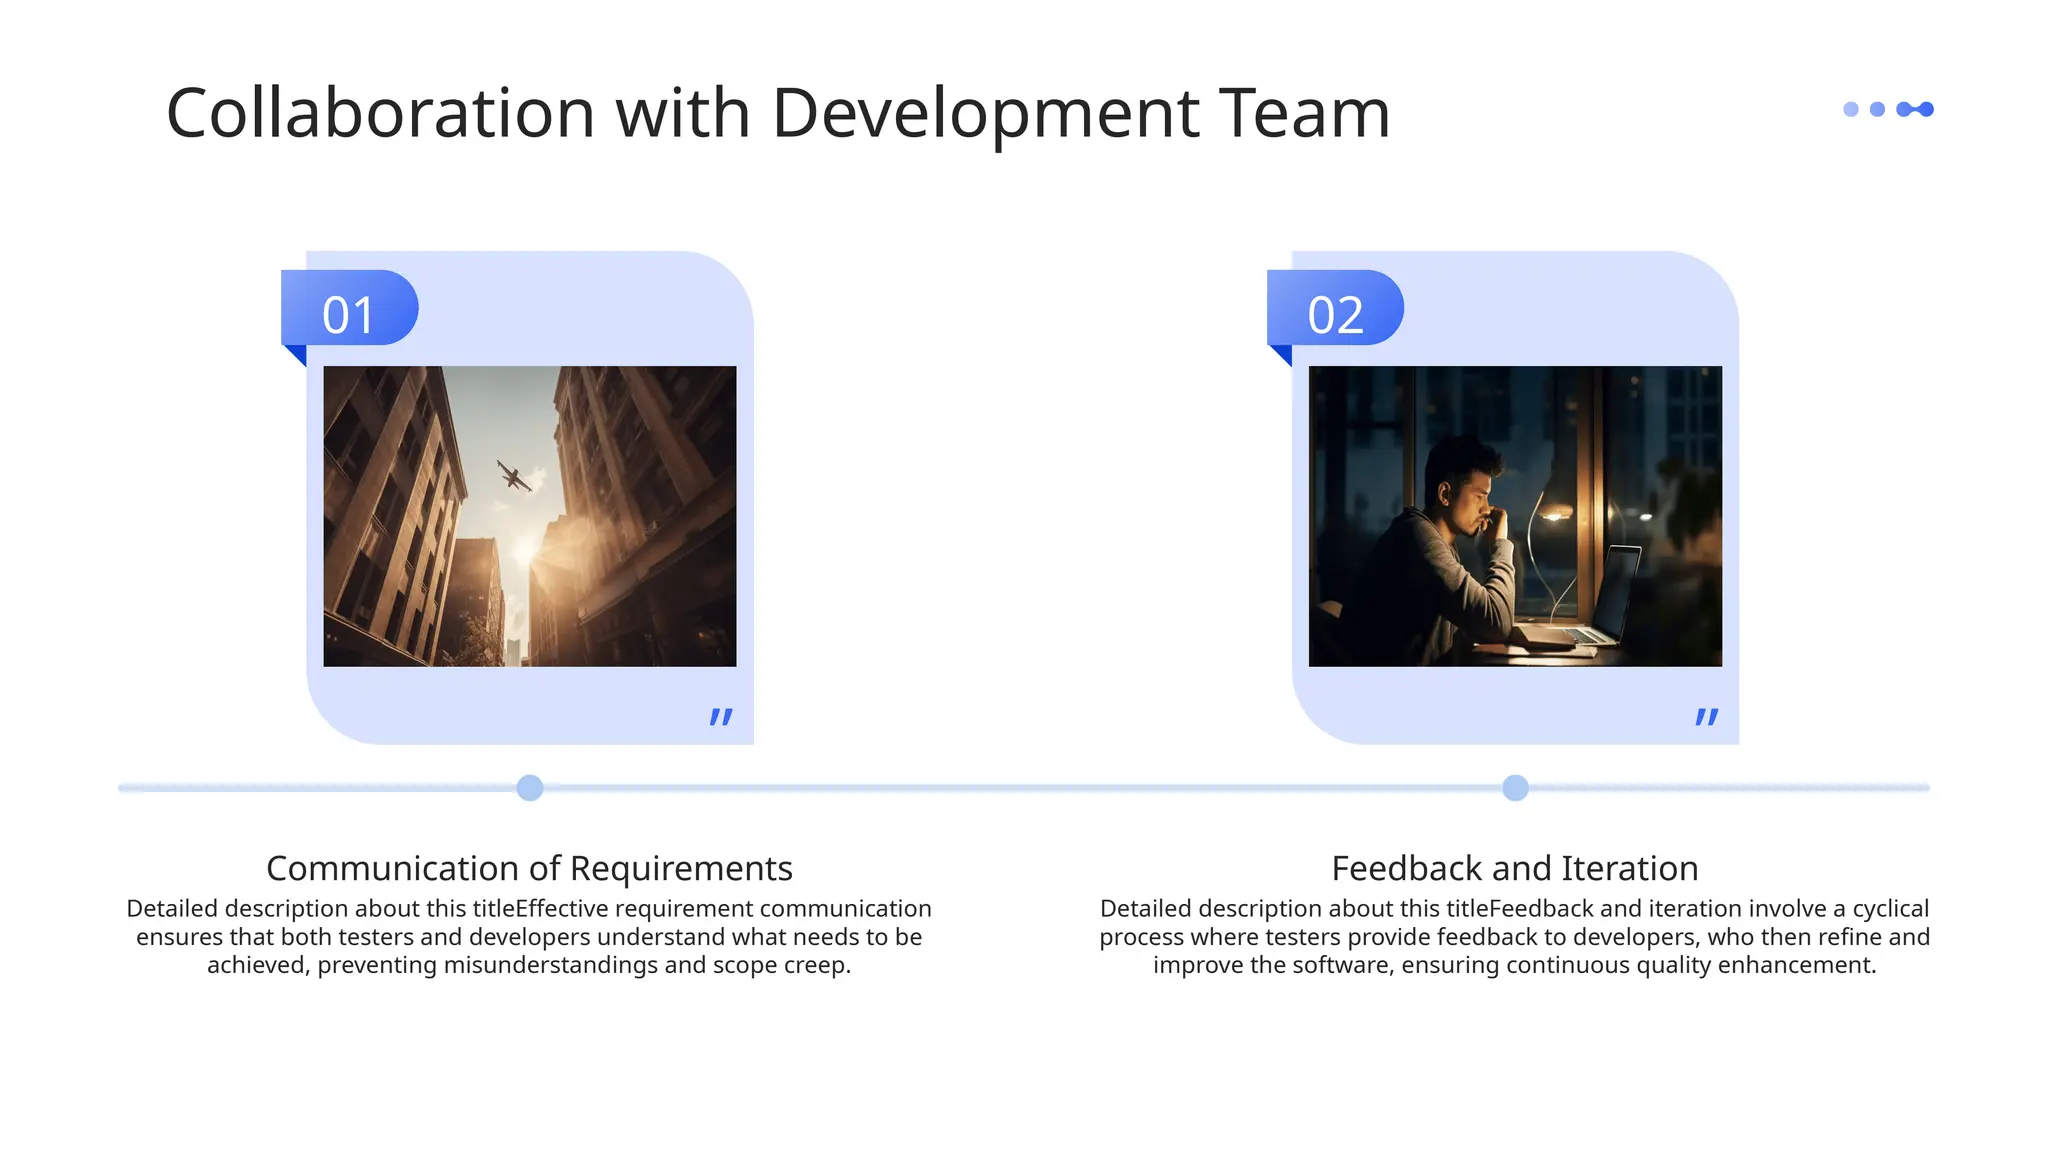Click the linked dark-blue dots icon
The height and width of the screenshot is (1152, 2048).
point(1915,109)
